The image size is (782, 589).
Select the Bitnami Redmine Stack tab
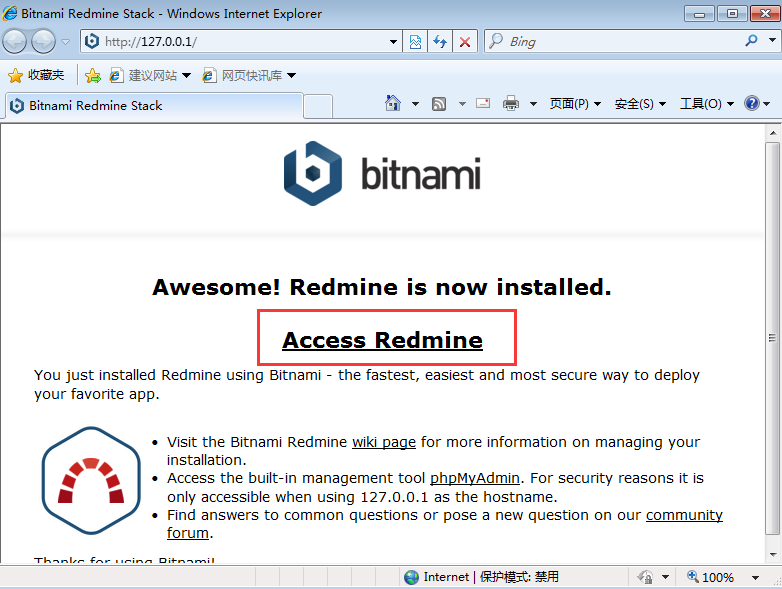154,106
